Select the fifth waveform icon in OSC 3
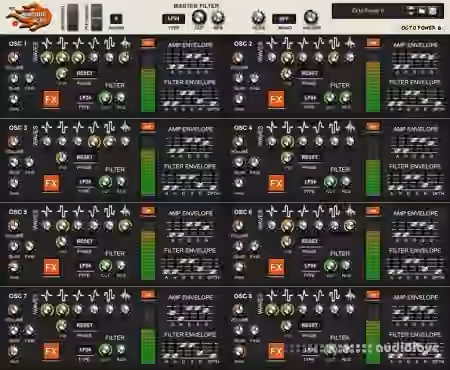Image resolution: width=450 pixels, height=370 pixels. tap(109, 127)
